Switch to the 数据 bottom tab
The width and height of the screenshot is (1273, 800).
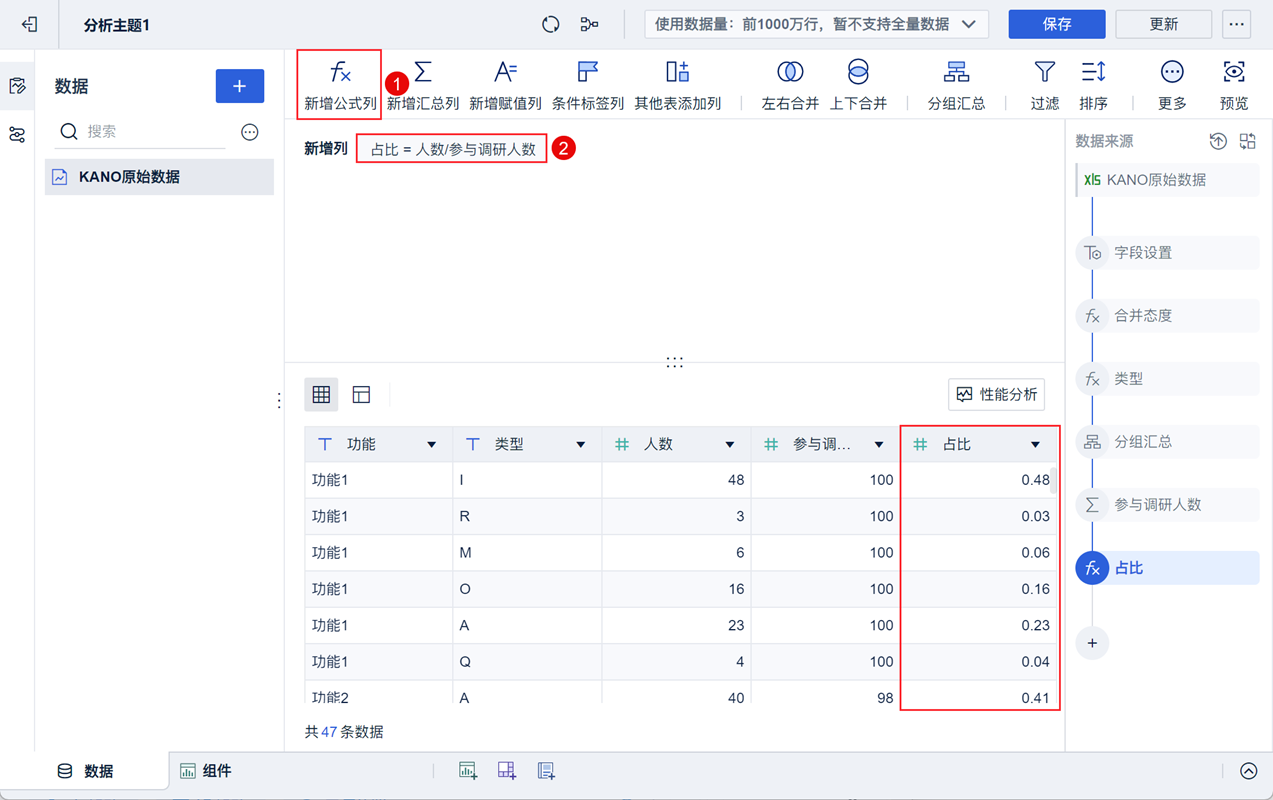point(86,771)
